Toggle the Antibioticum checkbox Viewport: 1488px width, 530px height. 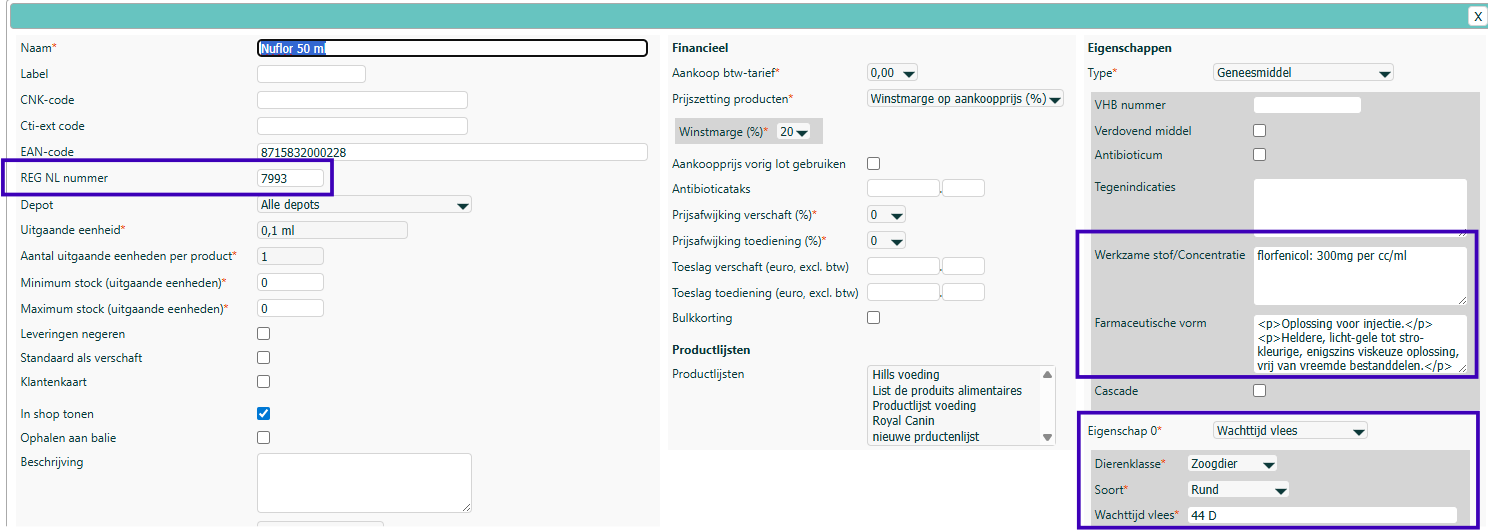click(1260, 154)
